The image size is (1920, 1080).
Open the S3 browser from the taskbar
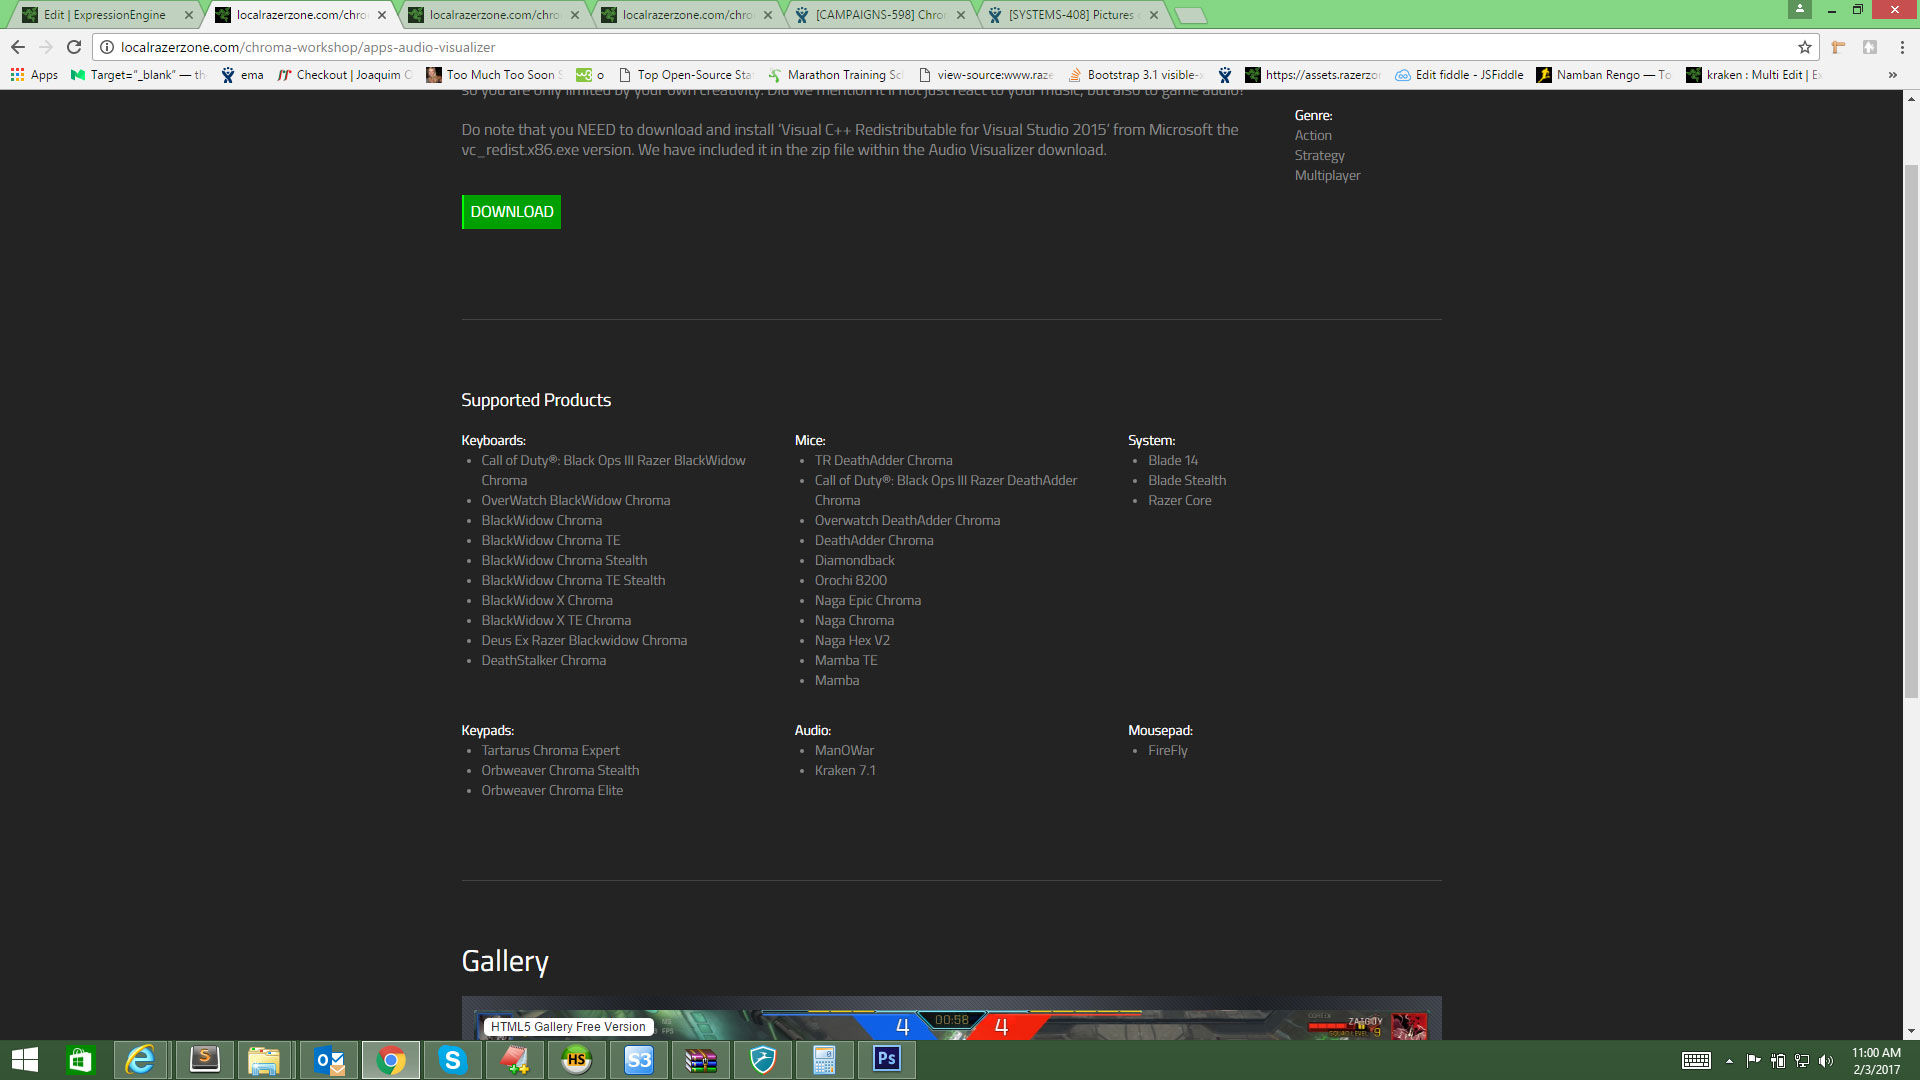pyautogui.click(x=639, y=1060)
